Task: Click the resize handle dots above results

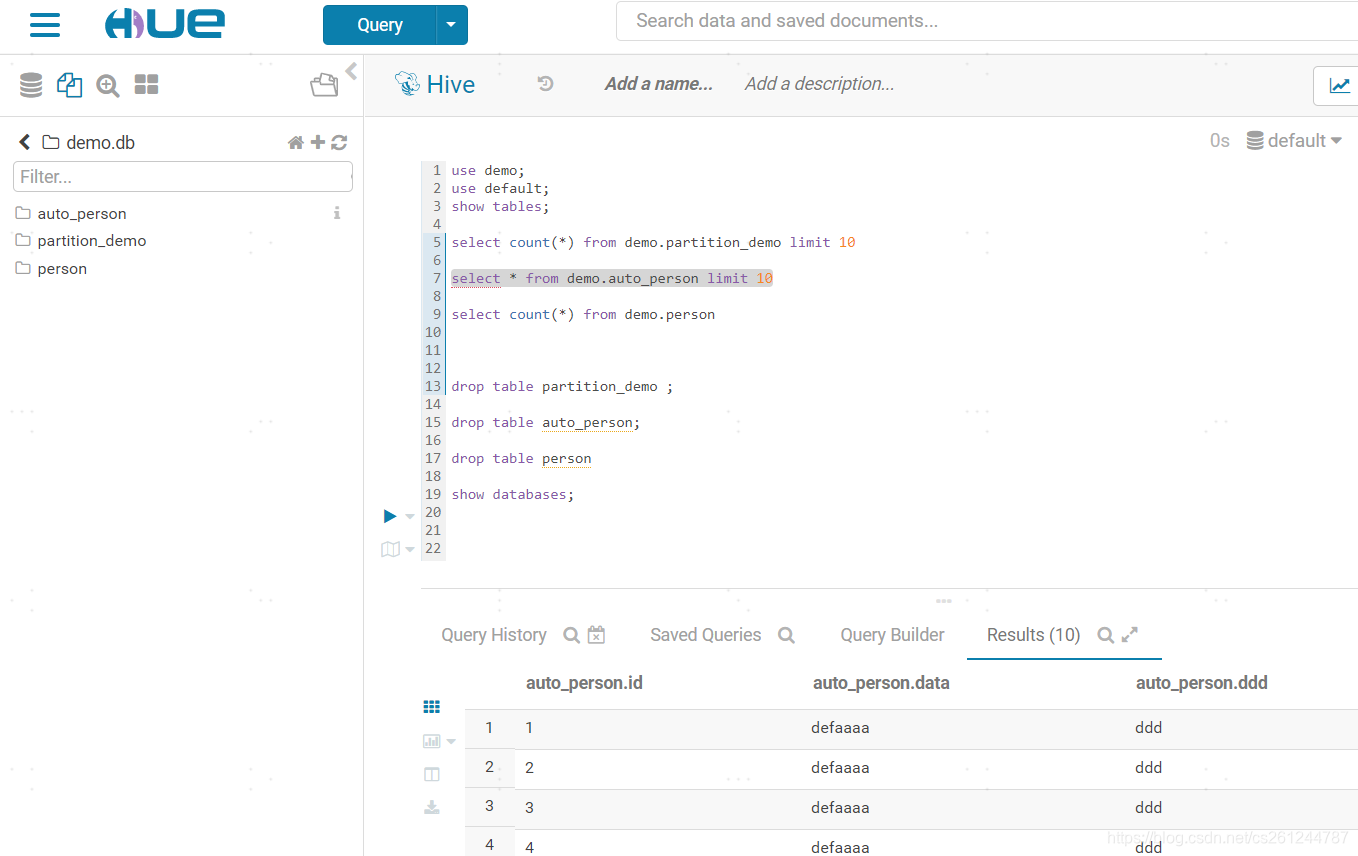Action: [943, 601]
